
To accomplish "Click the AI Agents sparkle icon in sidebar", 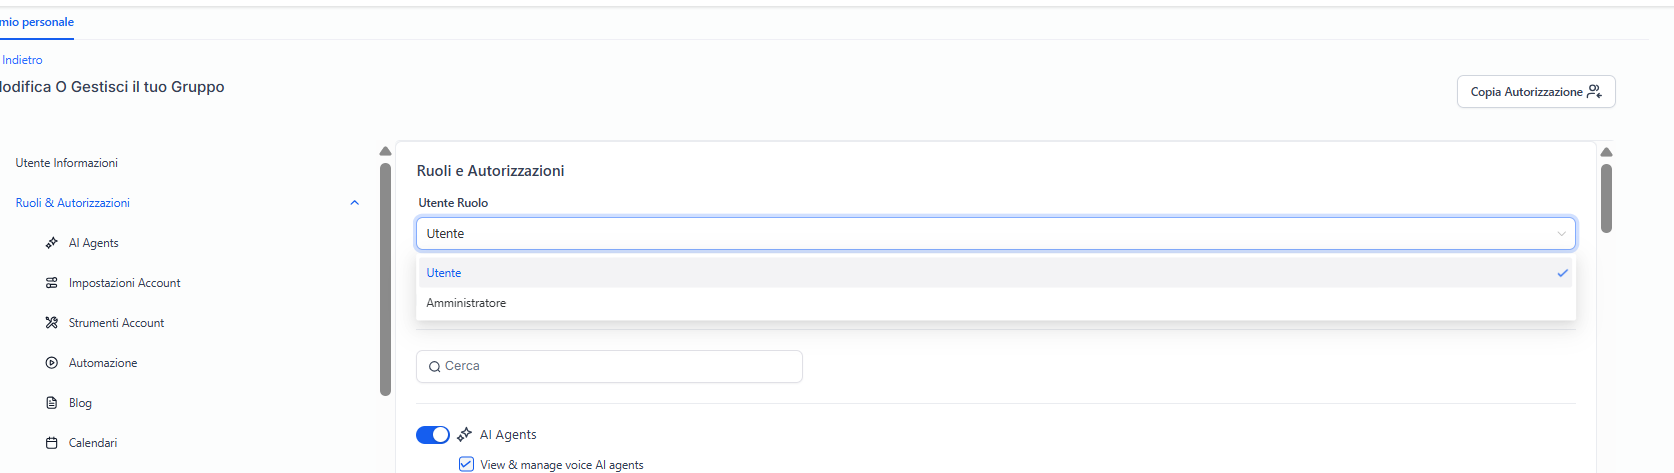I will pyautogui.click(x=52, y=243).
